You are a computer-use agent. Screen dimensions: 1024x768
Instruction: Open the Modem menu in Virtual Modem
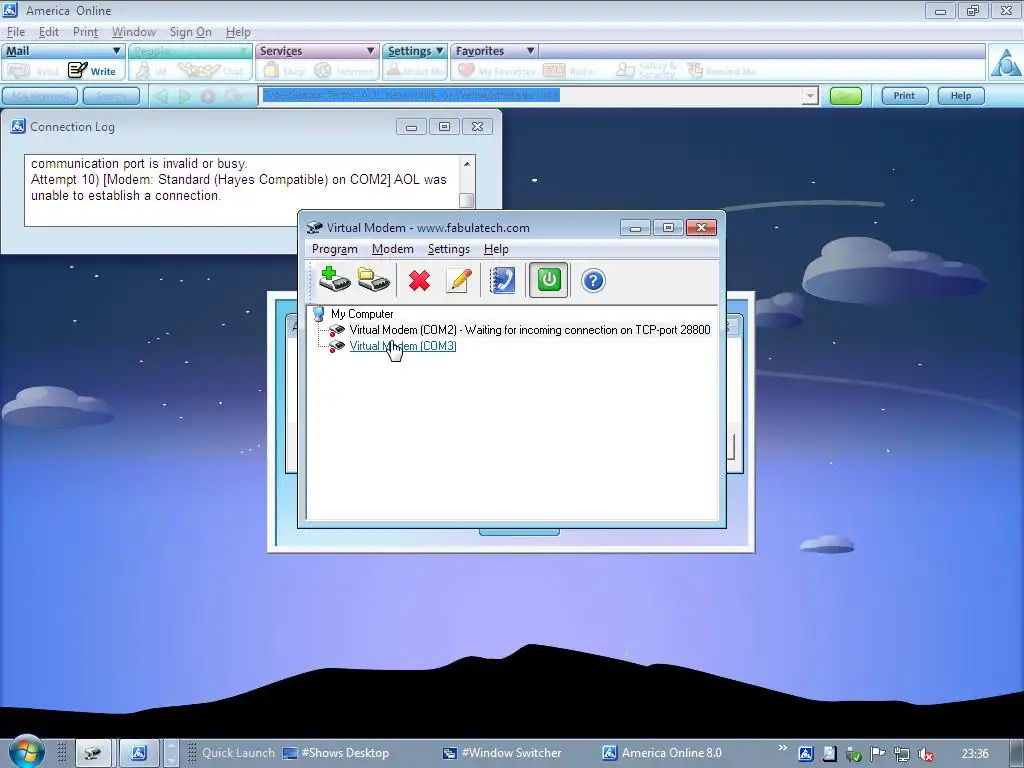[x=392, y=249]
